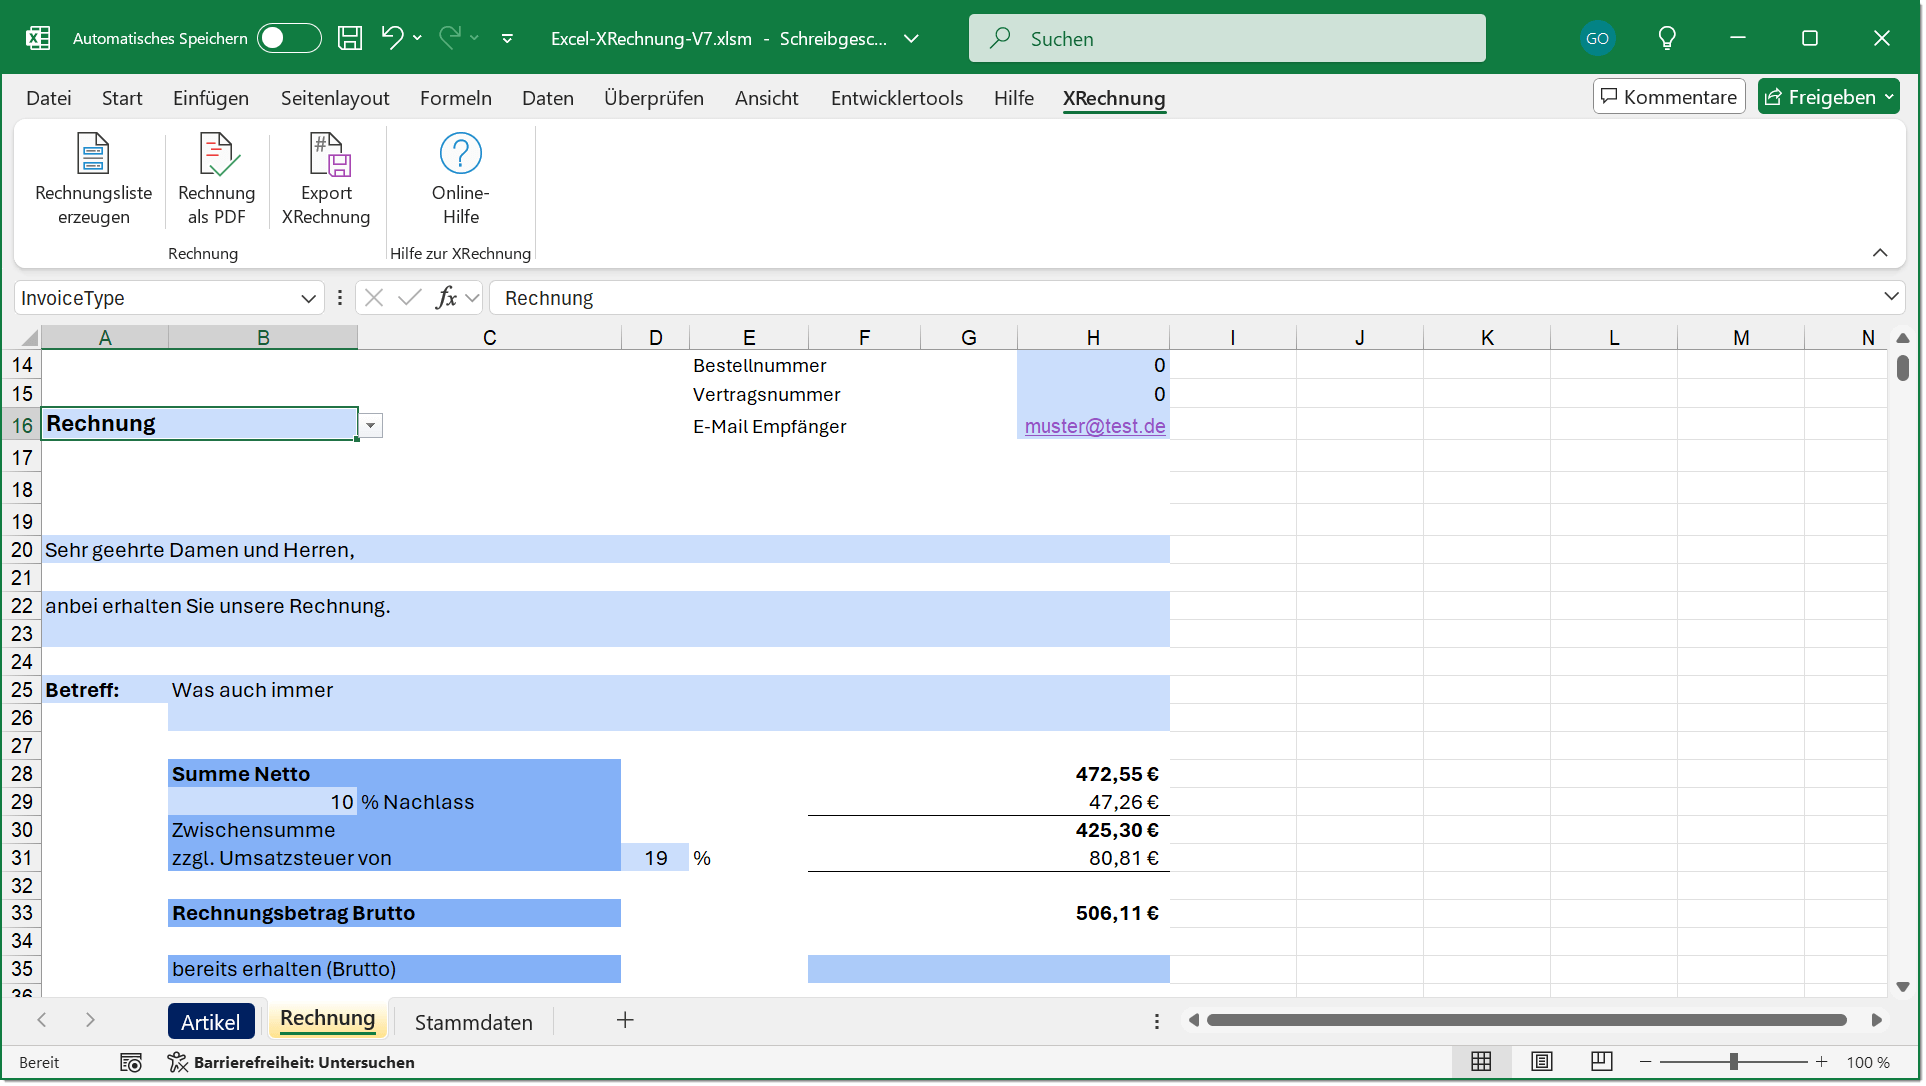
Task: Click the Undo arrow icon
Action: pyautogui.click(x=391, y=38)
